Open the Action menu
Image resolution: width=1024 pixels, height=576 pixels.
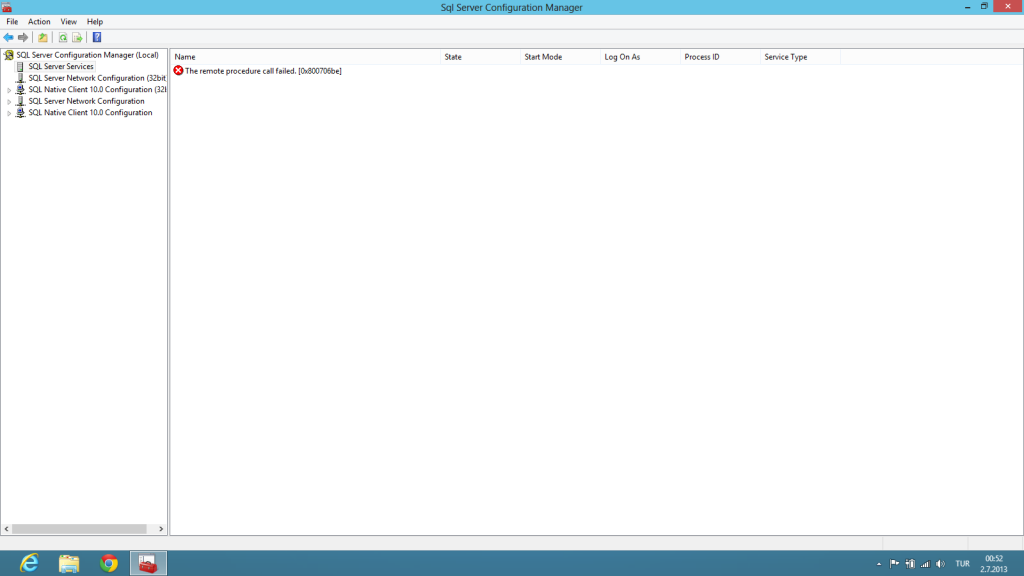click(x=39, y=22)
